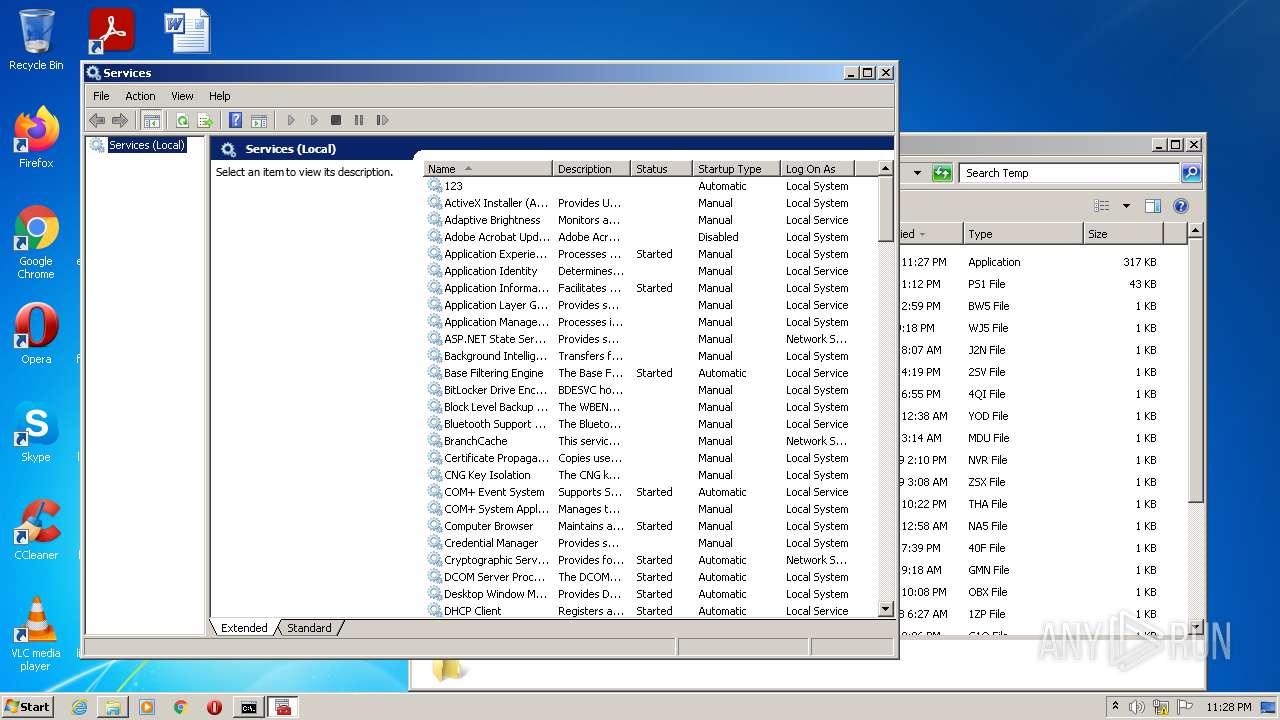This screenshot has height=720, width=1280.
Task: Stop the service using the square icon
Action: [336, 120]
